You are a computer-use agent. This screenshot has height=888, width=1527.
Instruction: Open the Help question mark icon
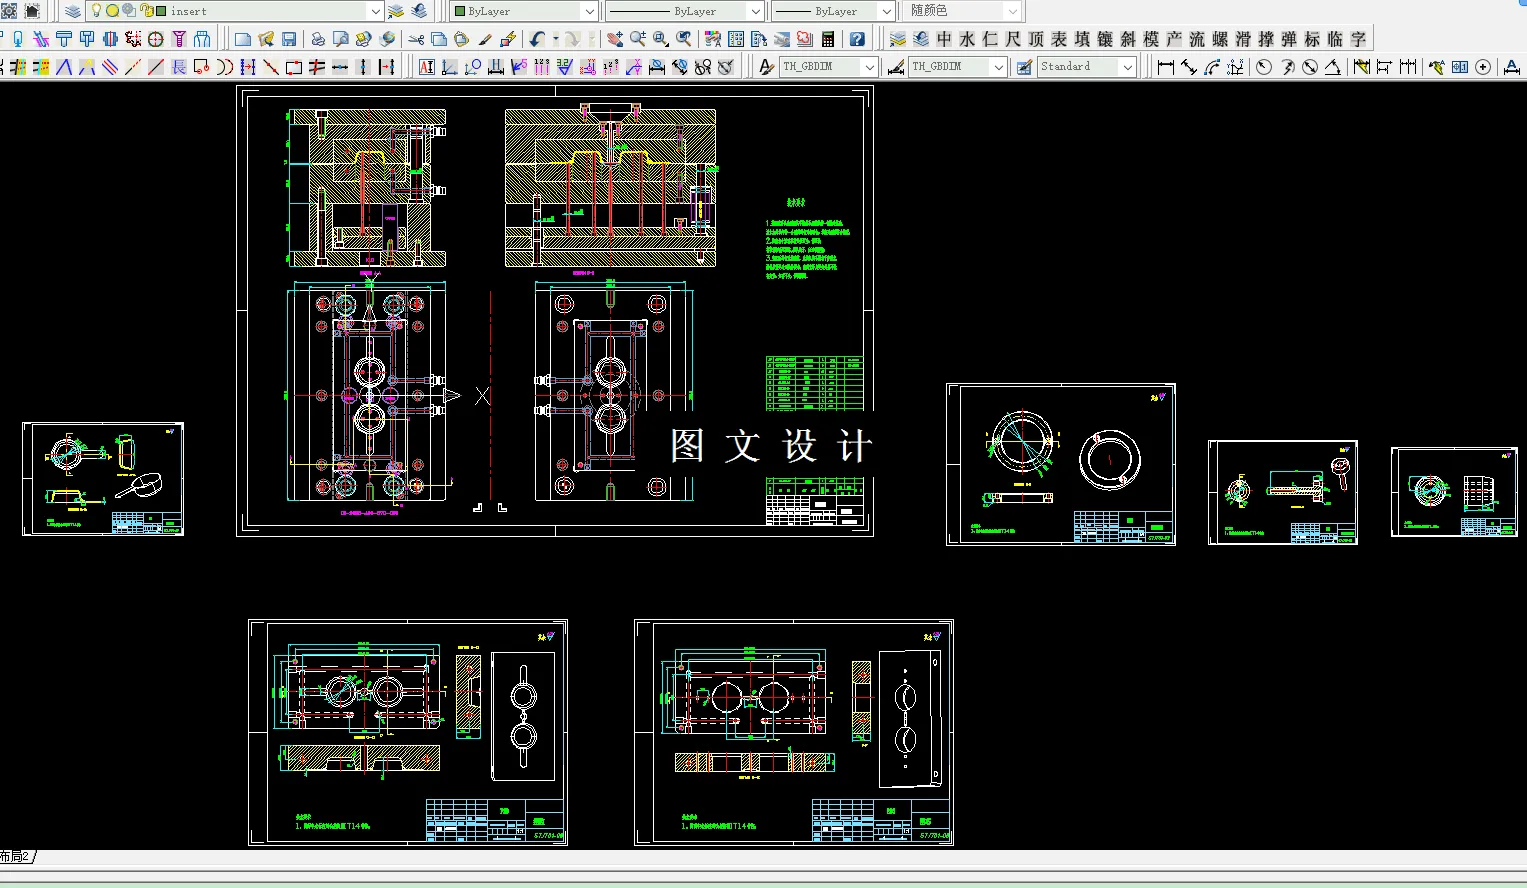pyautogui.click(x=857, y=39)
